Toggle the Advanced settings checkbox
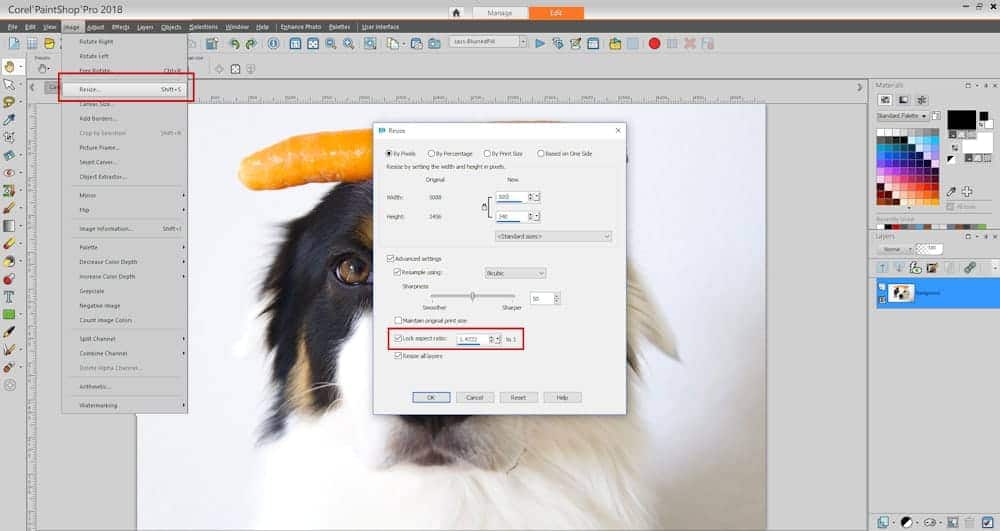1000x531 pixels. pos(390,259)
